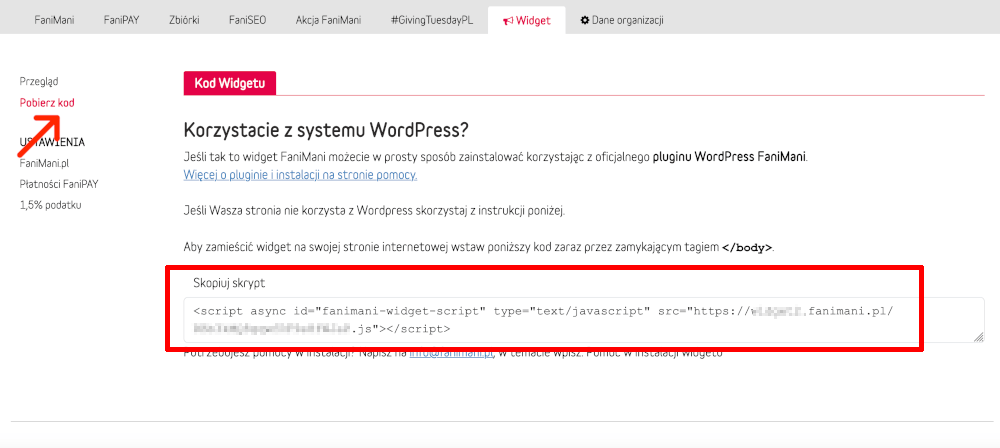The width and height of the screenshot is (1000, 448).
Task: Open FaniMani.pl settings link
Action: coord(44,163)
